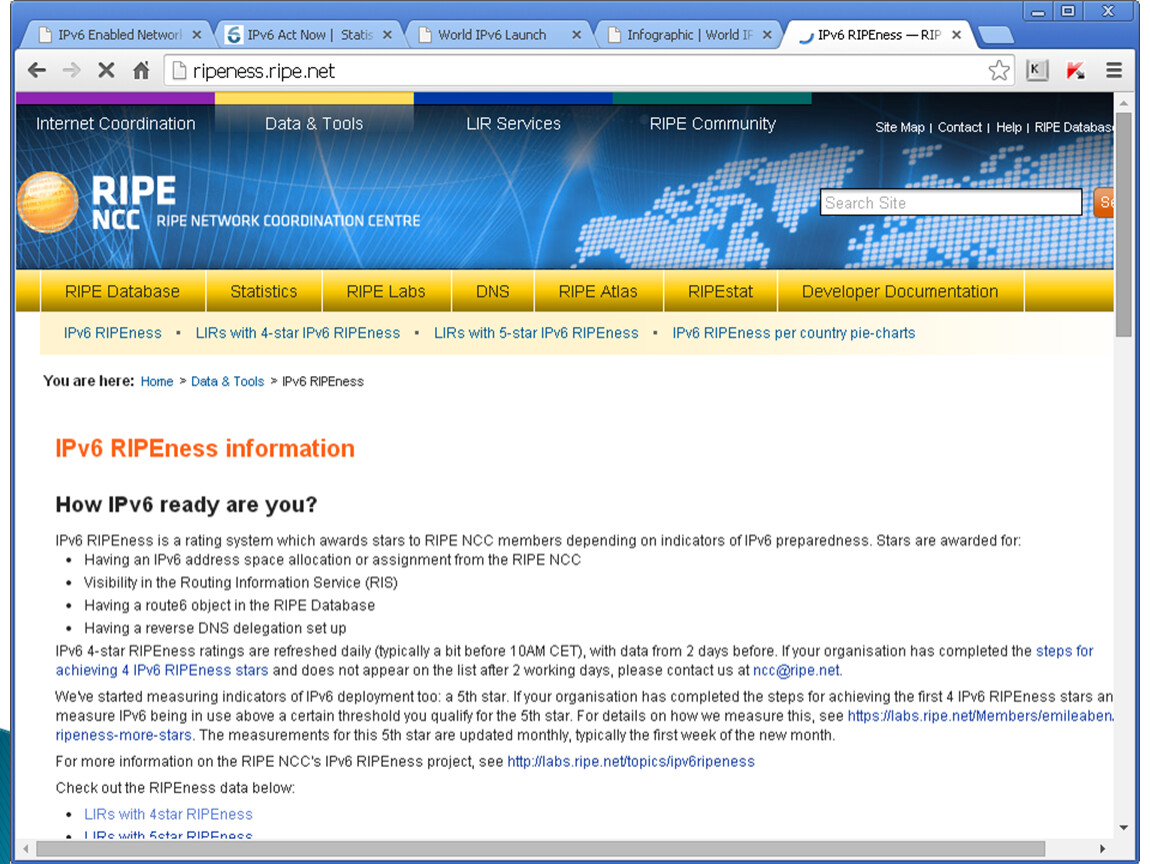The height and width of the screenshot is (864, 1150).
Task: Click the ncc@ripe.net email link
Action: pos(796,671)
